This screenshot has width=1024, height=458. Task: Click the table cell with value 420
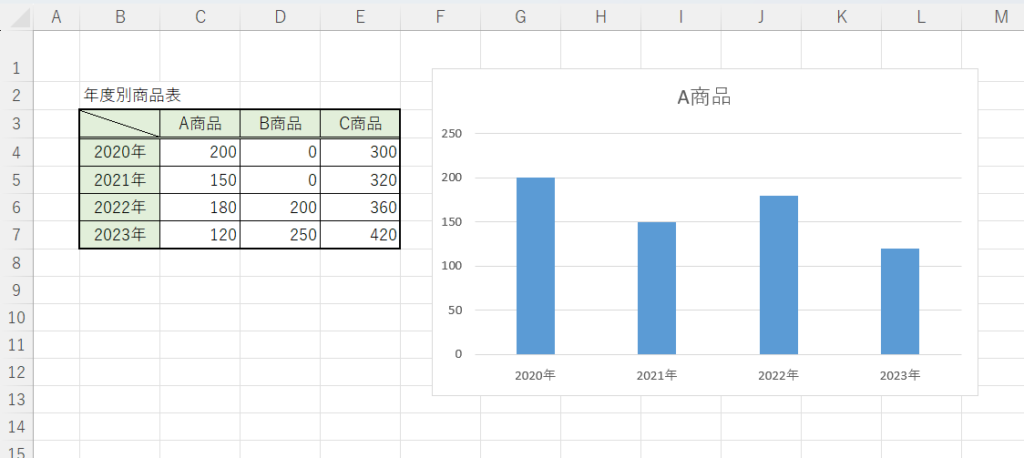click(360, 236)
